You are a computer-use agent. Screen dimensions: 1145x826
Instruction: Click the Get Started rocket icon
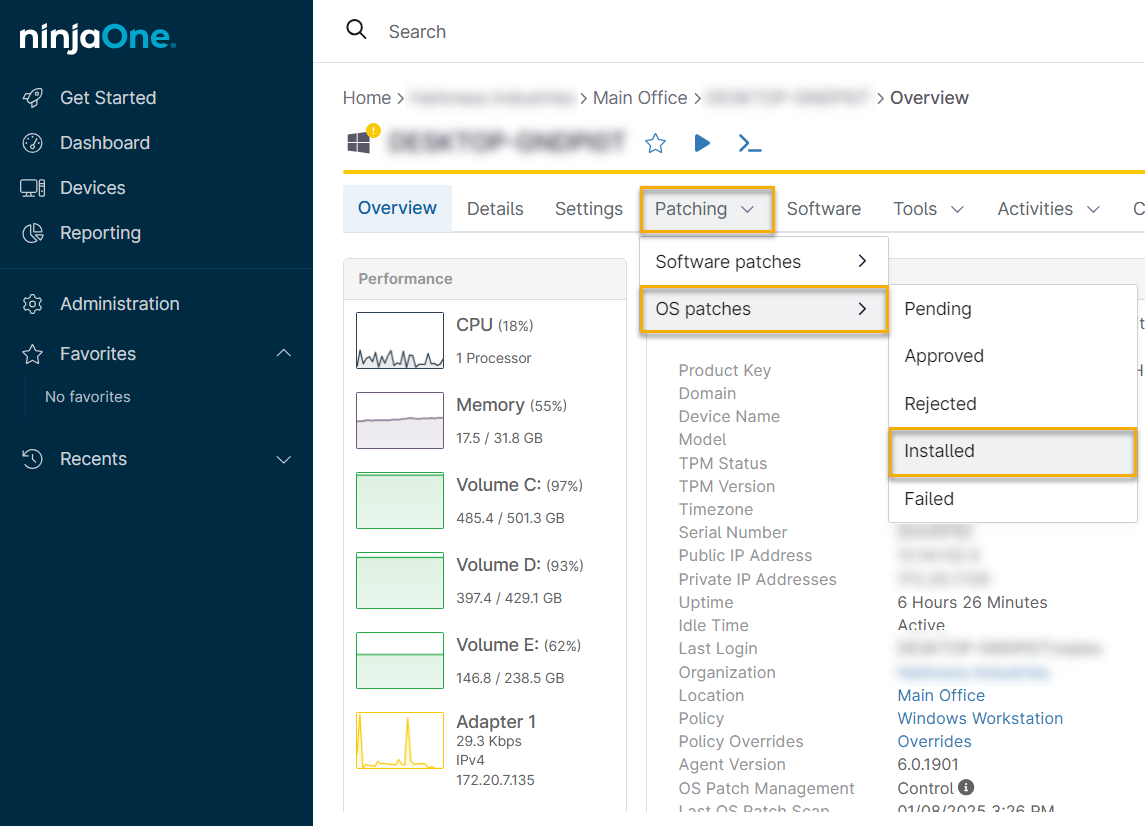pyautogui.click(x=32, y=98)
